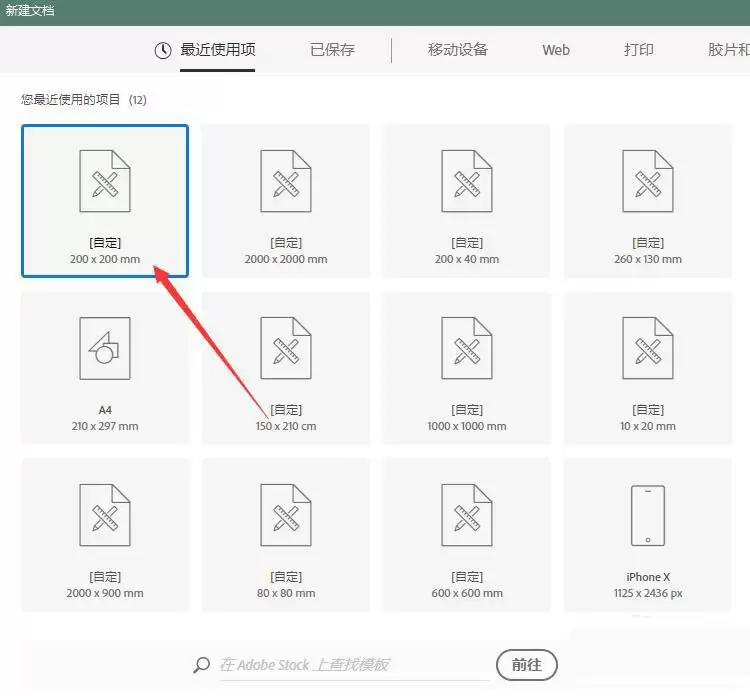Screen dimensions: 750x696
Task: Select the 260 x 130 mm document icon
Action: (648, 181)
